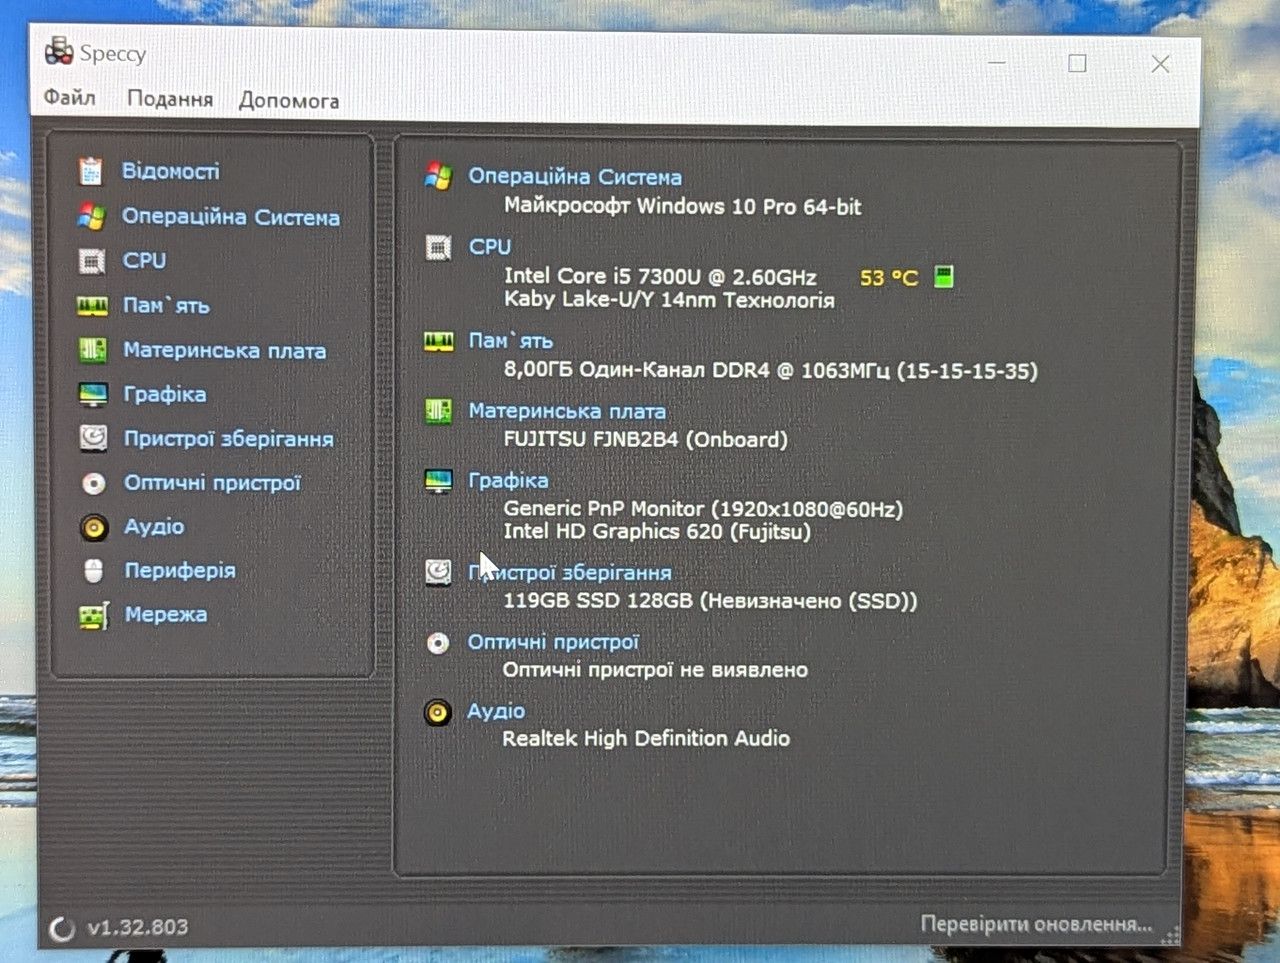Image resolution: width=1280 pixels, height=963 pixels.
Task: Click Перевірити оновлення link
Action: point(1036,924)
